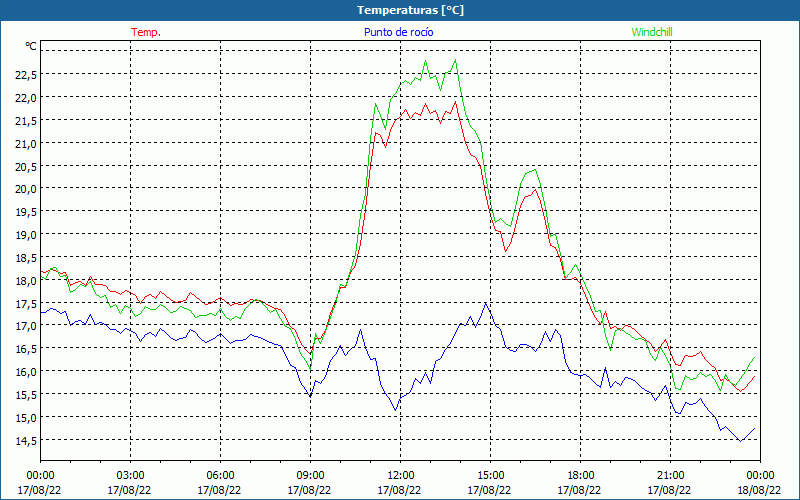Click the 14,5 y-axis value
This screenshot has height=500, width=800.
click(x=26, y=440)
